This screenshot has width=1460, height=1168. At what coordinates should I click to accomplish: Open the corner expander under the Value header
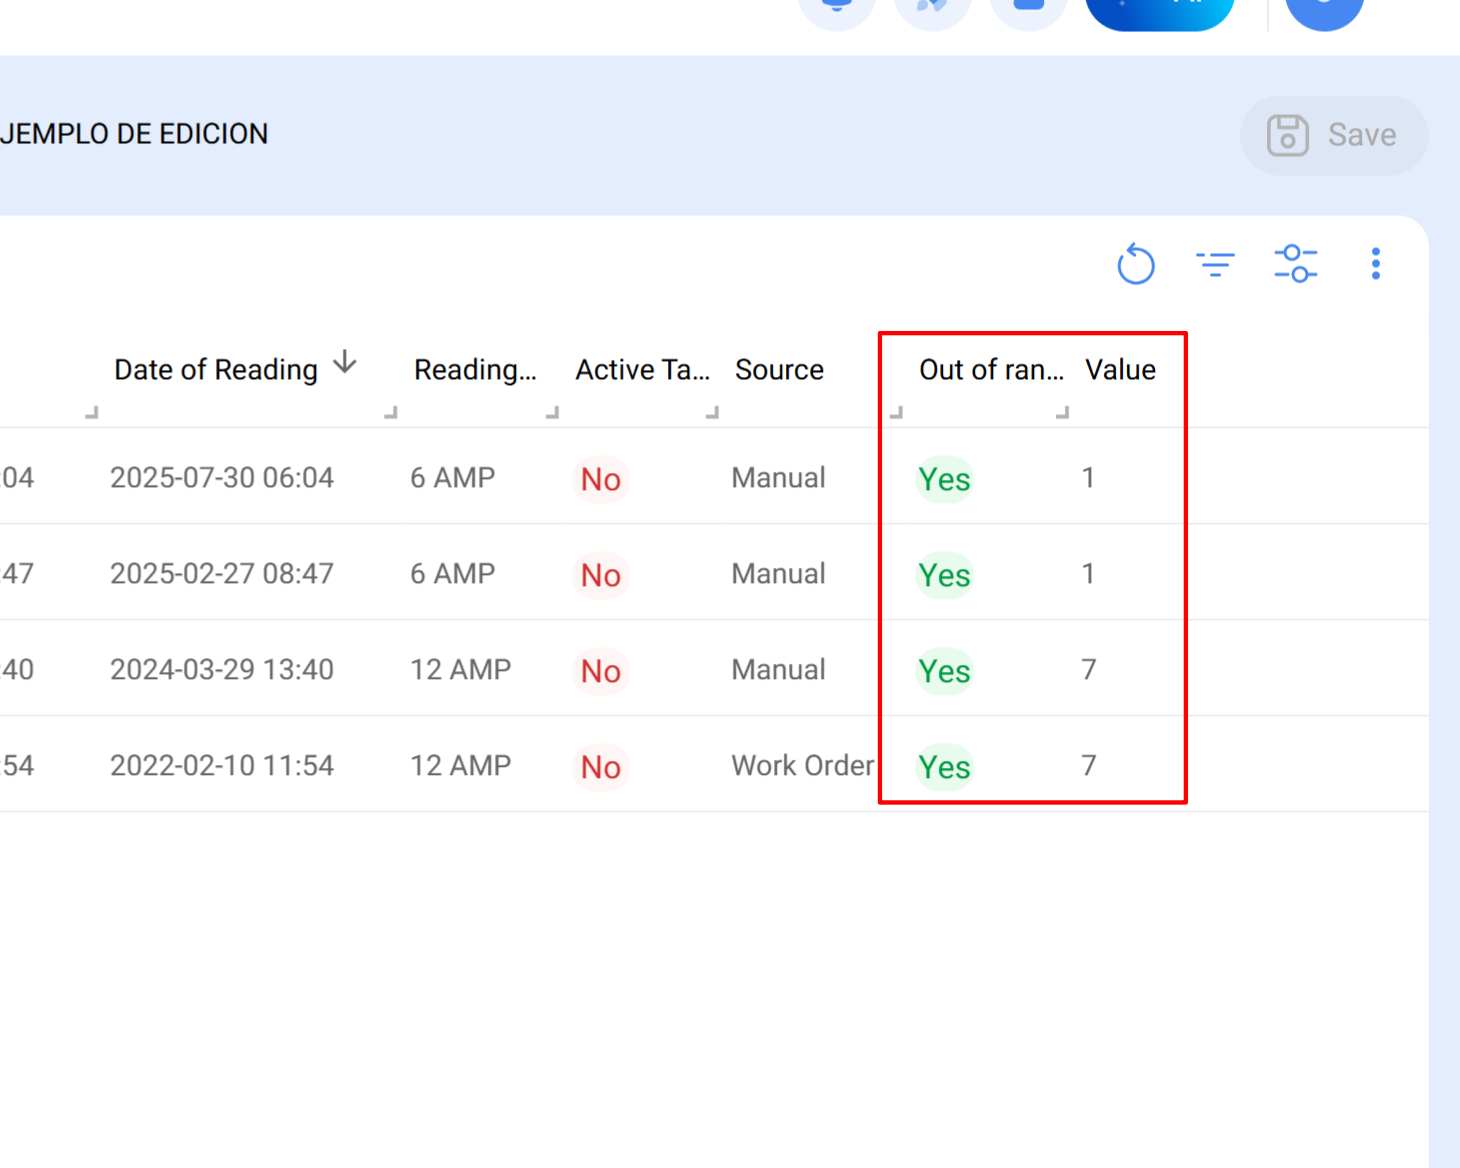point(1064,411)
